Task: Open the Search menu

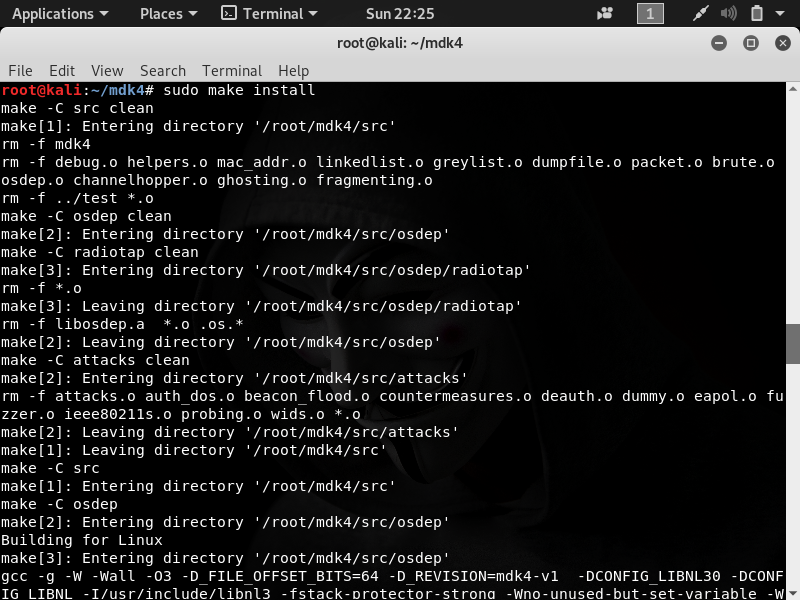Action: point(163,70)
